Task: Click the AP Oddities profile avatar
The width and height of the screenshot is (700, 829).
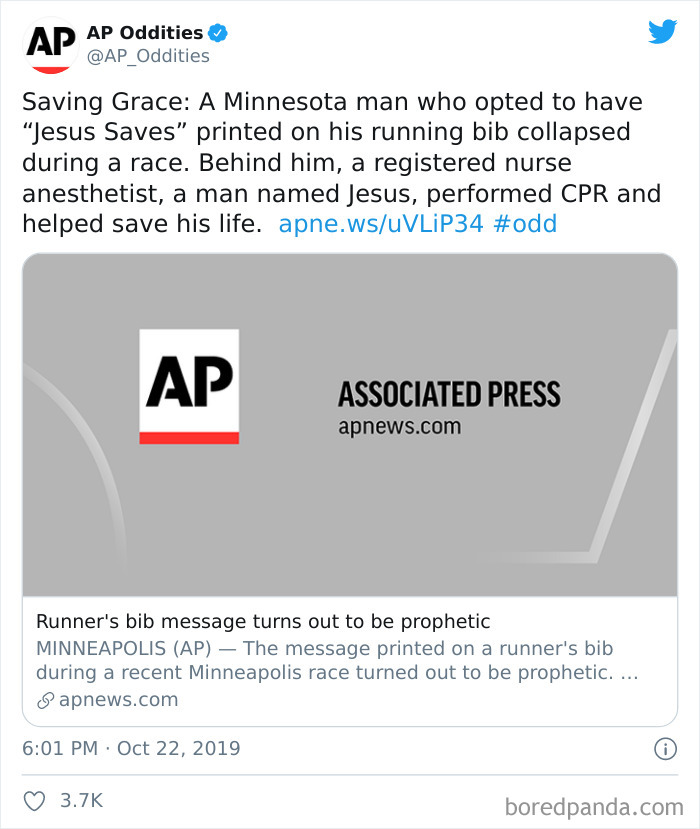Action: click(46, 44)
